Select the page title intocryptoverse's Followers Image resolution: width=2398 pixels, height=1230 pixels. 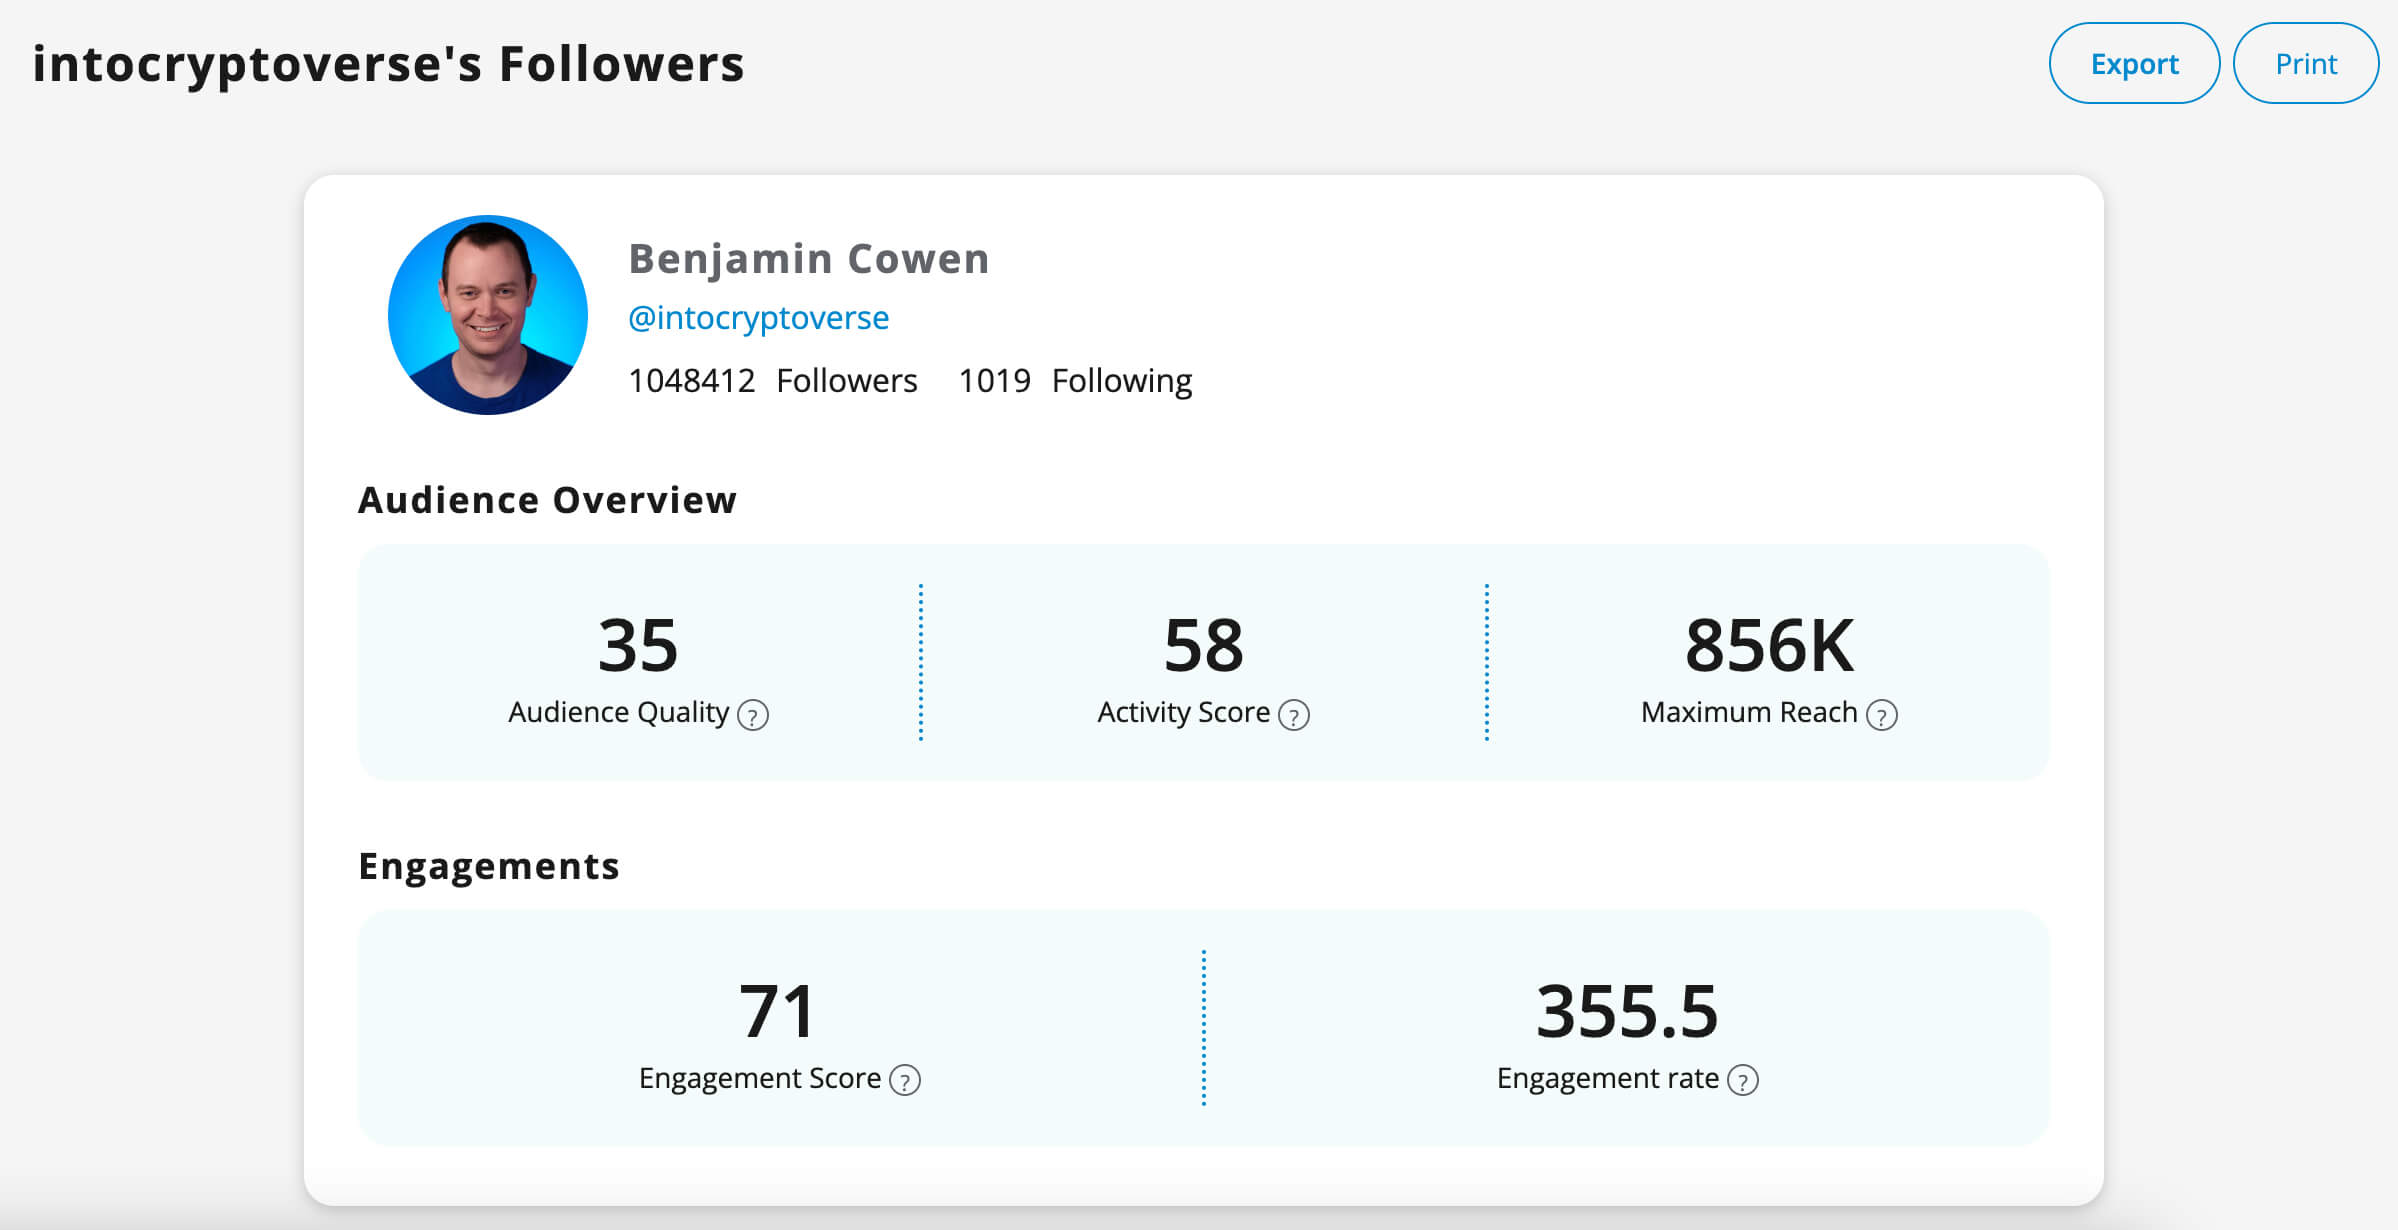point(387,63)
